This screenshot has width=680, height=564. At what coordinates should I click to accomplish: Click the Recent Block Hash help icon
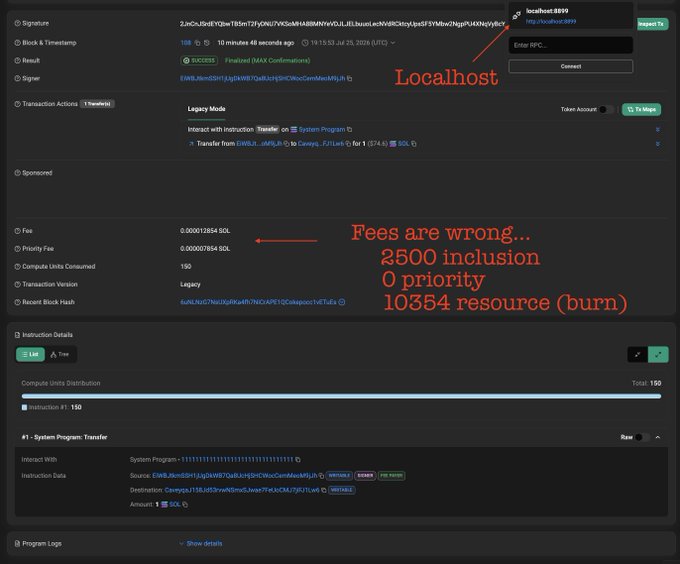(17, 302)
